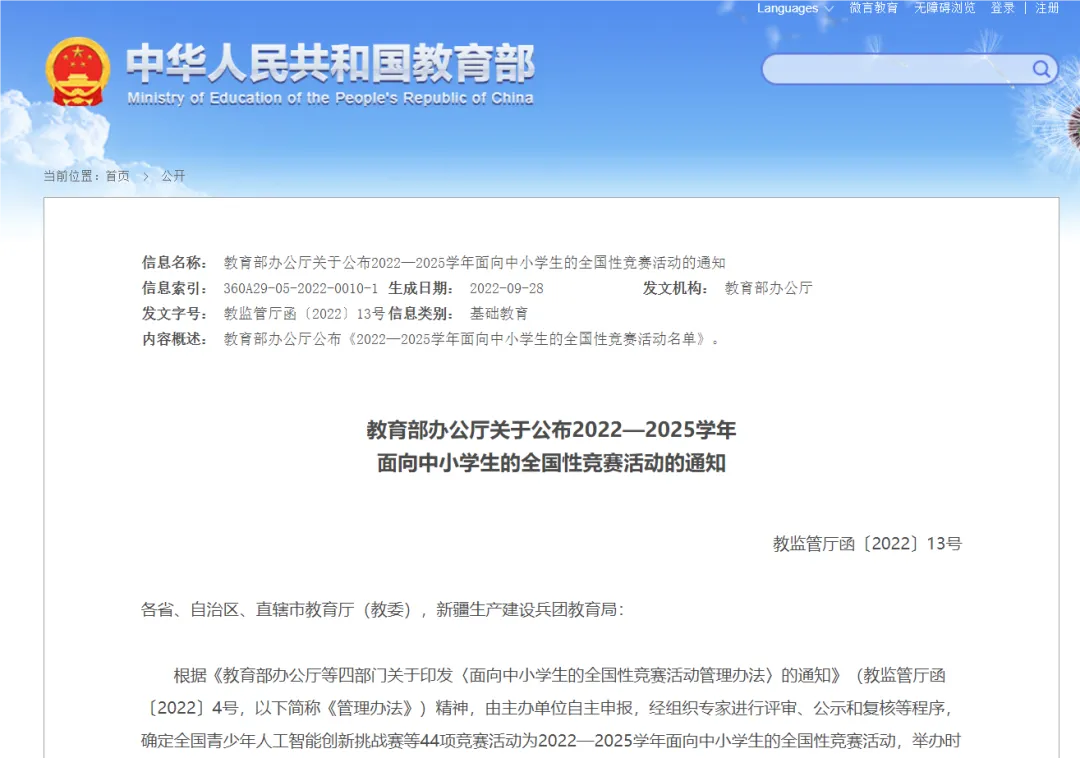The height and width of the screenshot is (758, 1080).
Task: Open the 微言教育 link
Action: 873,8
